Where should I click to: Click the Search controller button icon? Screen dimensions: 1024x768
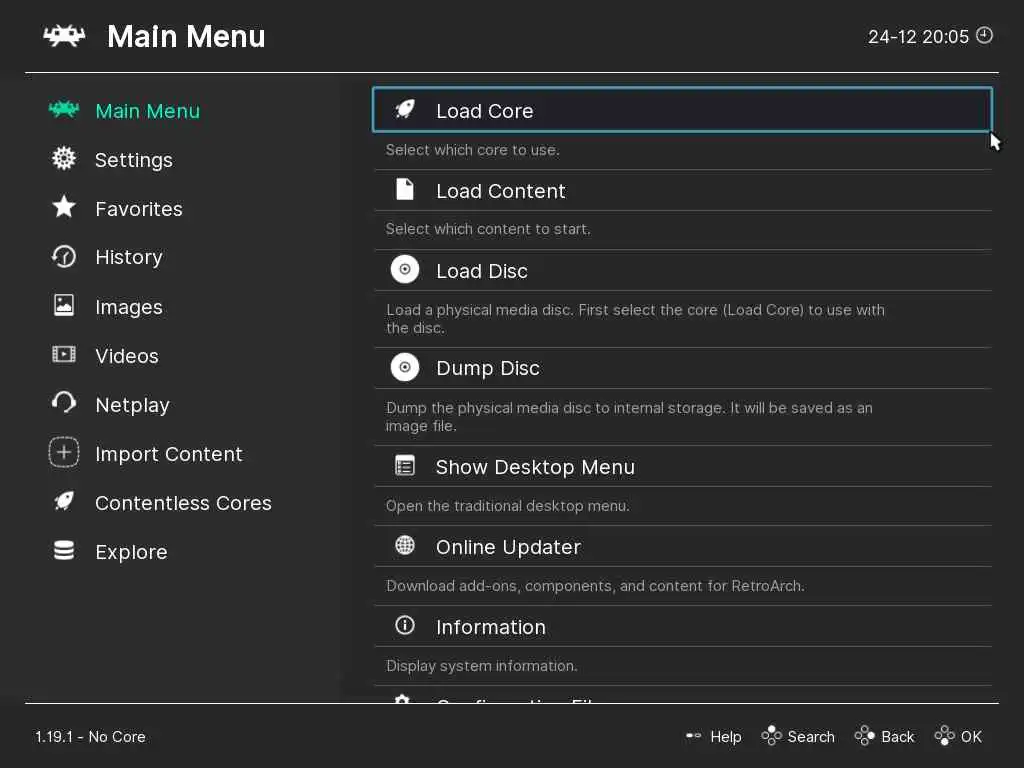771,735
